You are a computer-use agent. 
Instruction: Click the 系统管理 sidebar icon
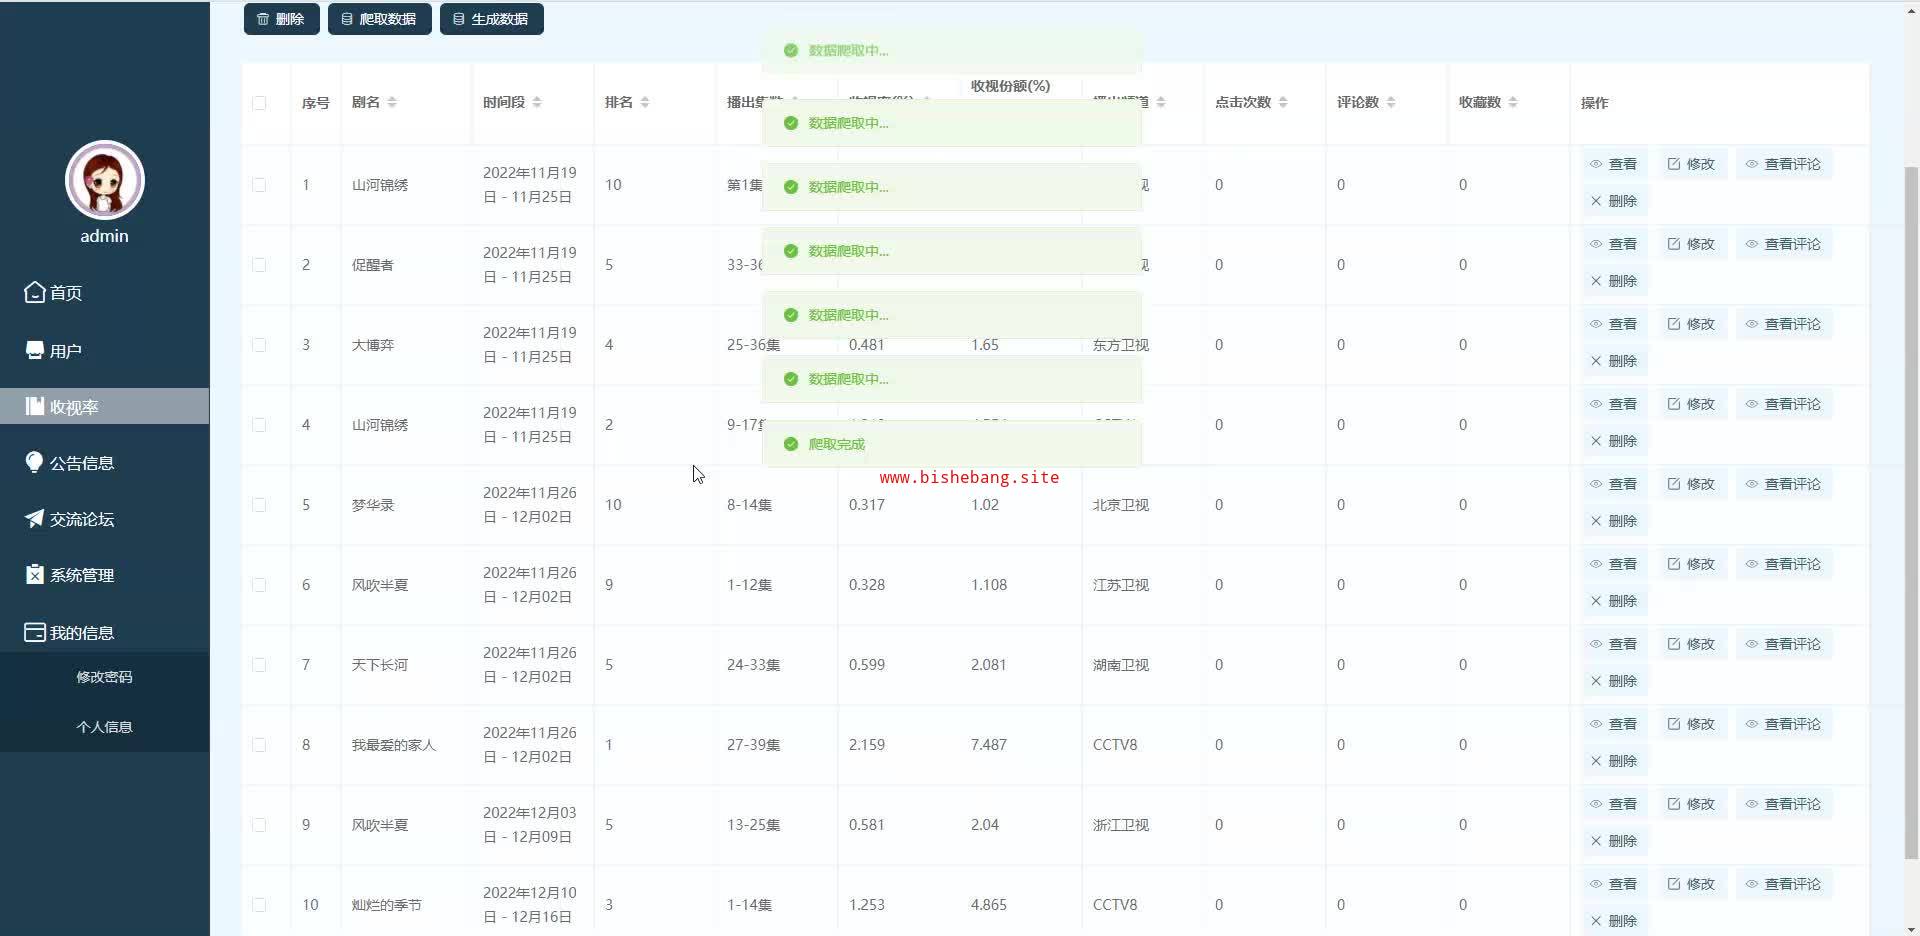pos(35,574)
